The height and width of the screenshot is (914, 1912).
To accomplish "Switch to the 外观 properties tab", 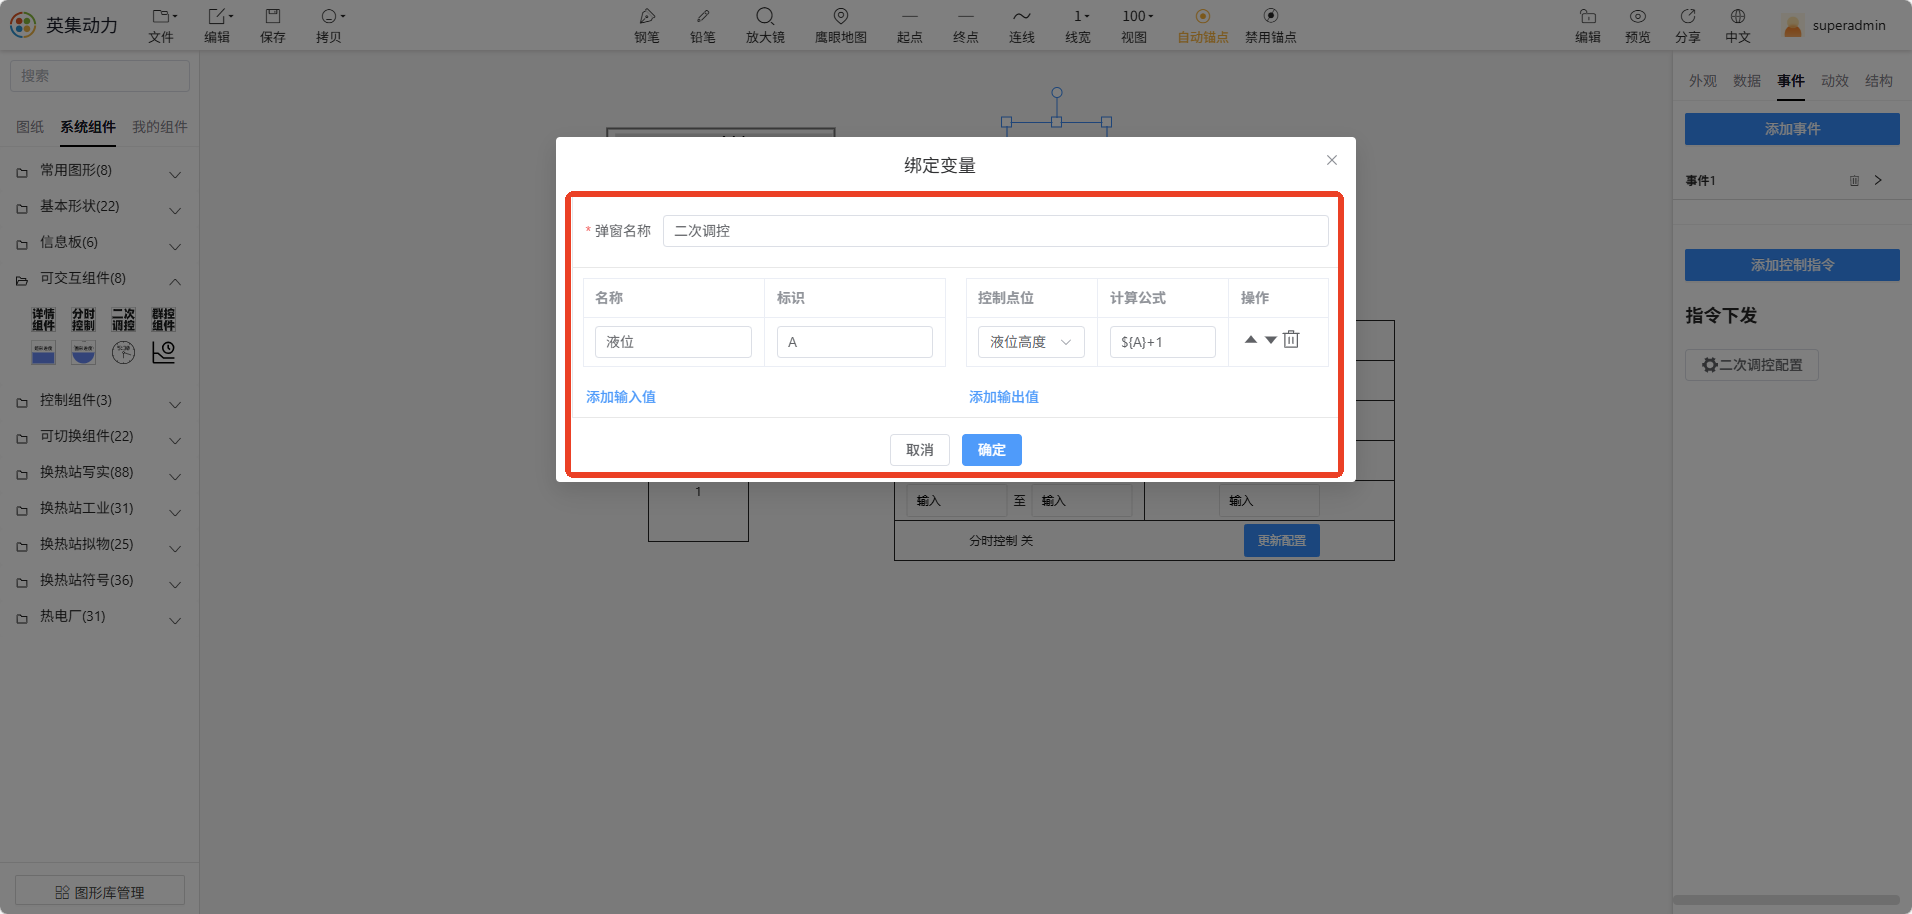I will pos(1703,81).
